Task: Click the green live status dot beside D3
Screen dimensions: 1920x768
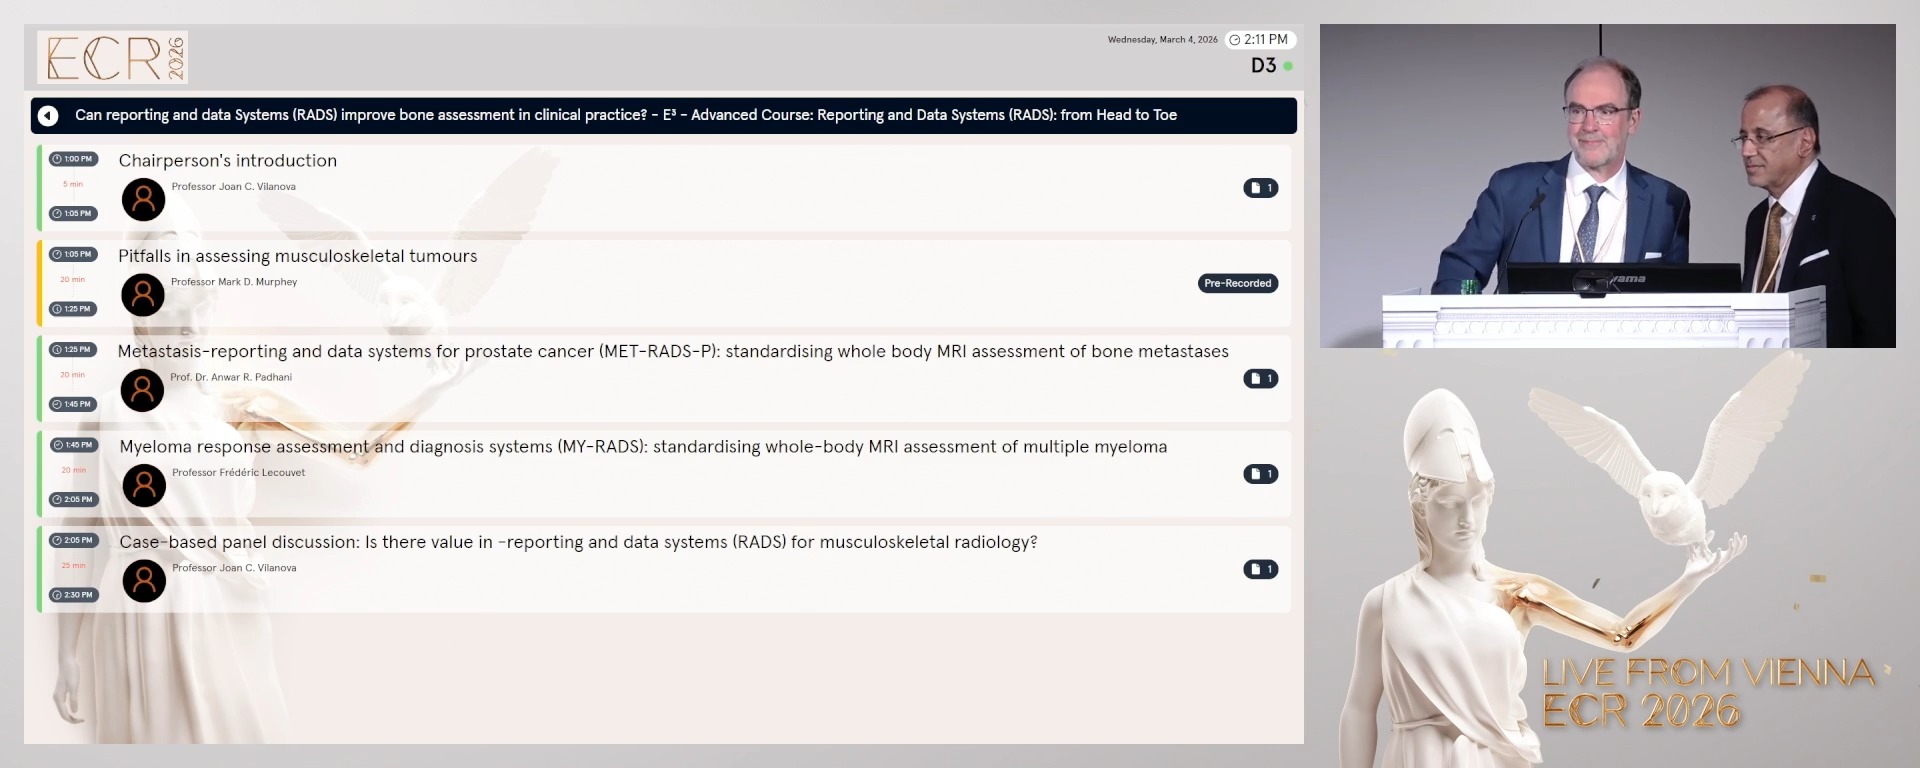Action: [x=1288, y=66]
